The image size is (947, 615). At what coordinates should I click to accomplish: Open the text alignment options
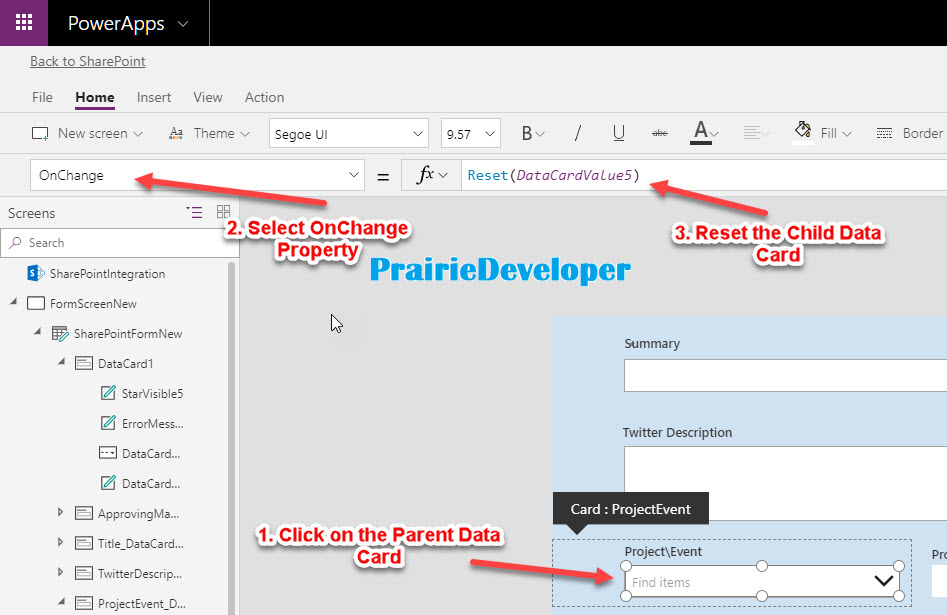(x=756, y=133)
